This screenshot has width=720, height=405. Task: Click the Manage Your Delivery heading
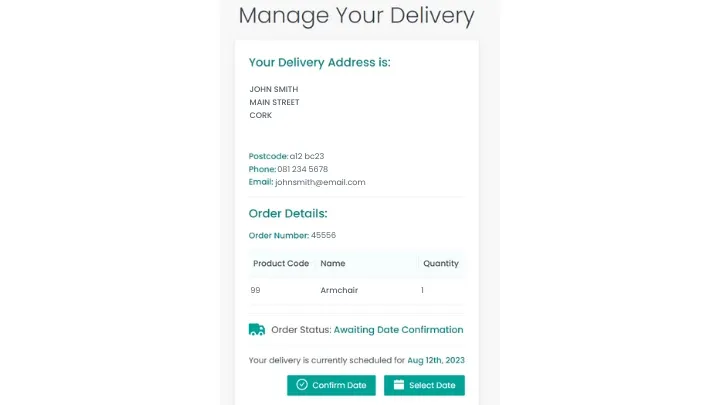tap(356, 16)
